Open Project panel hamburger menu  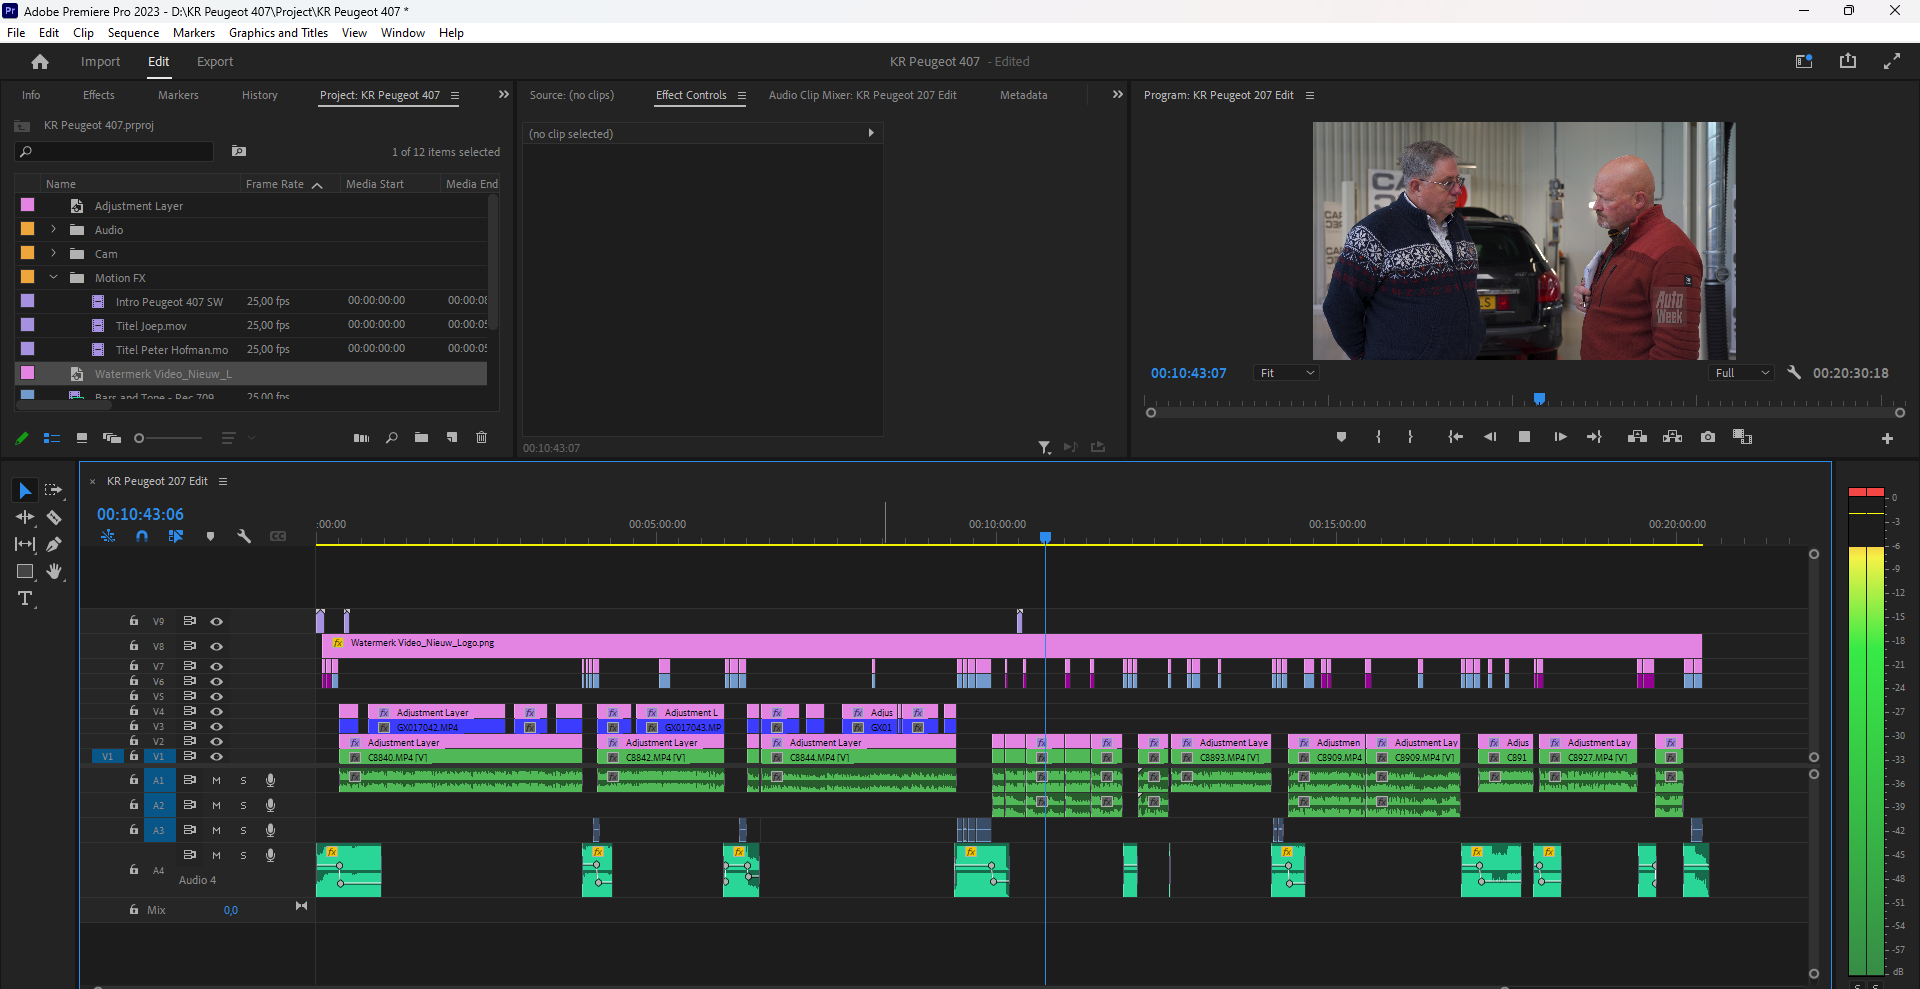pos(455,96)
